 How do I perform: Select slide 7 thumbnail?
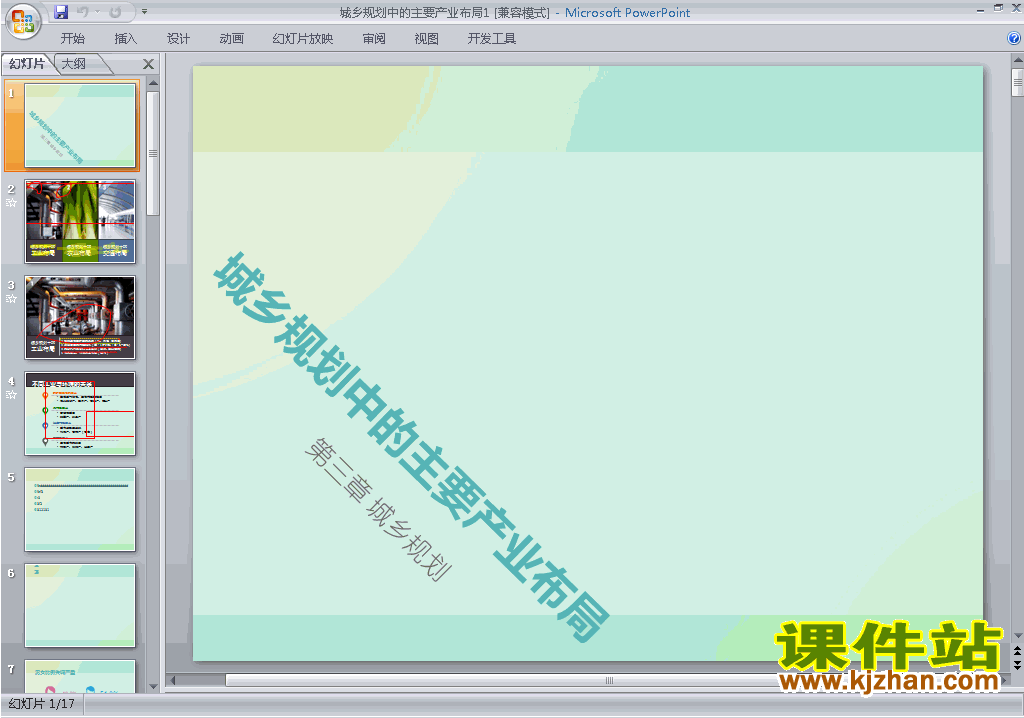point(80,676)
